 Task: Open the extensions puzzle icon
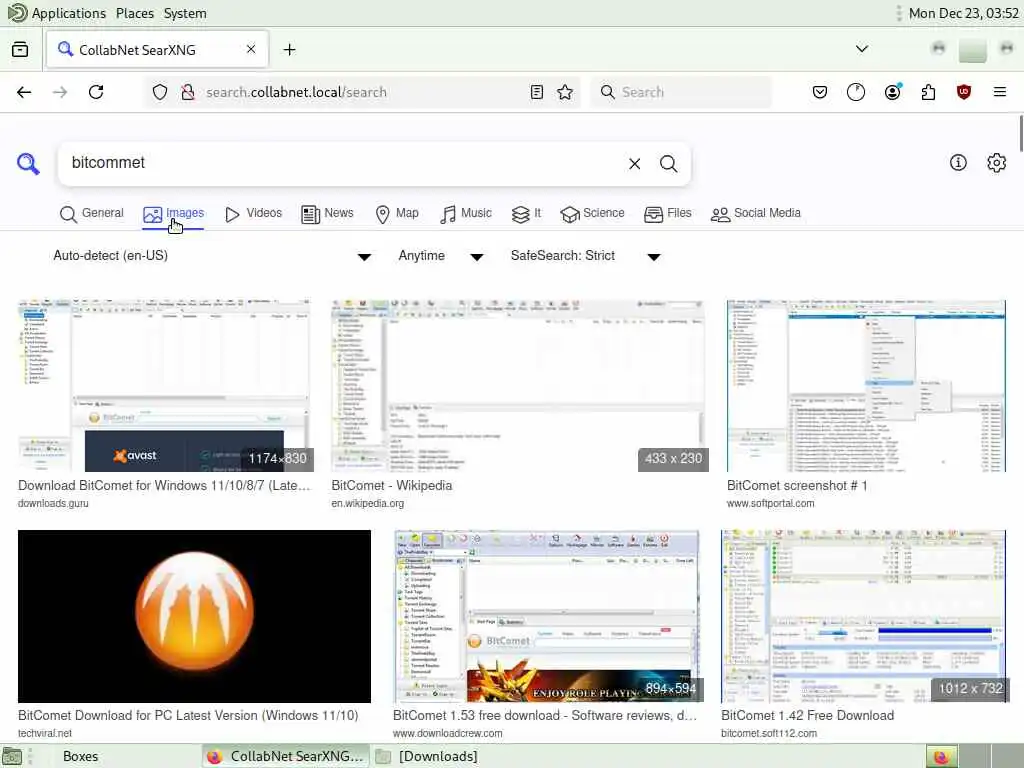click(x=928, y=92)
